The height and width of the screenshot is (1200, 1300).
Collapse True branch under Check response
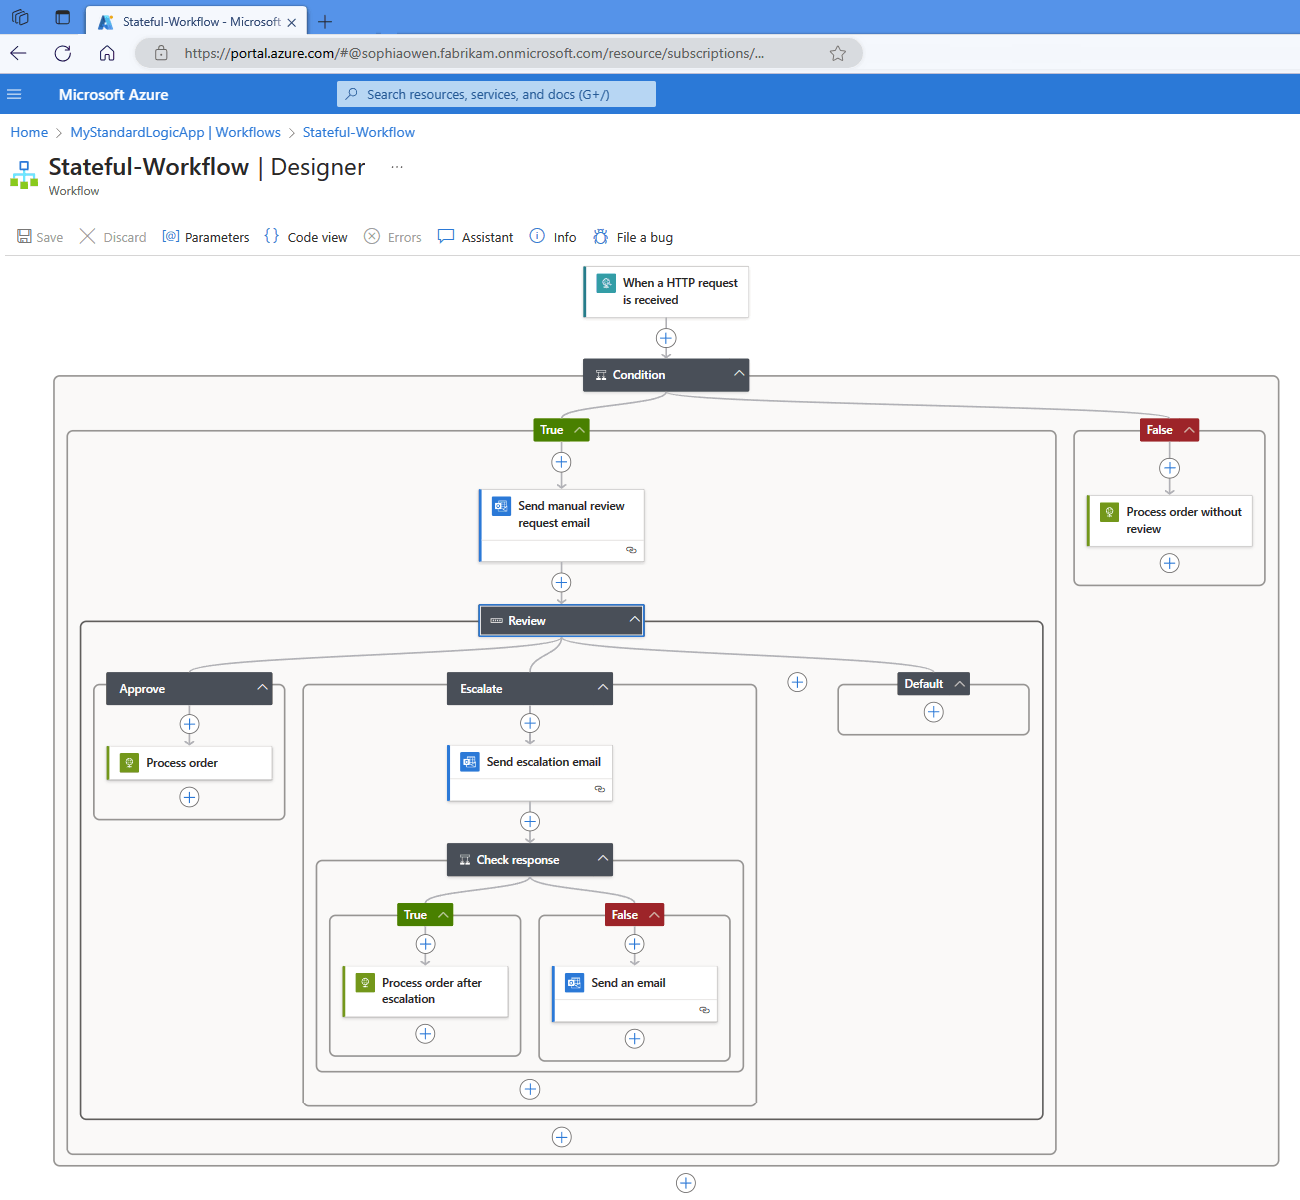[x=443, y=915]
